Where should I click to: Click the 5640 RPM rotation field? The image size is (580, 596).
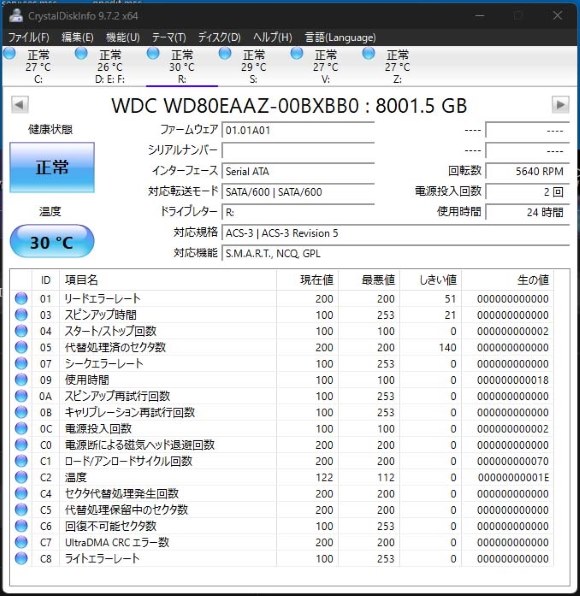(x=528, y=171)
